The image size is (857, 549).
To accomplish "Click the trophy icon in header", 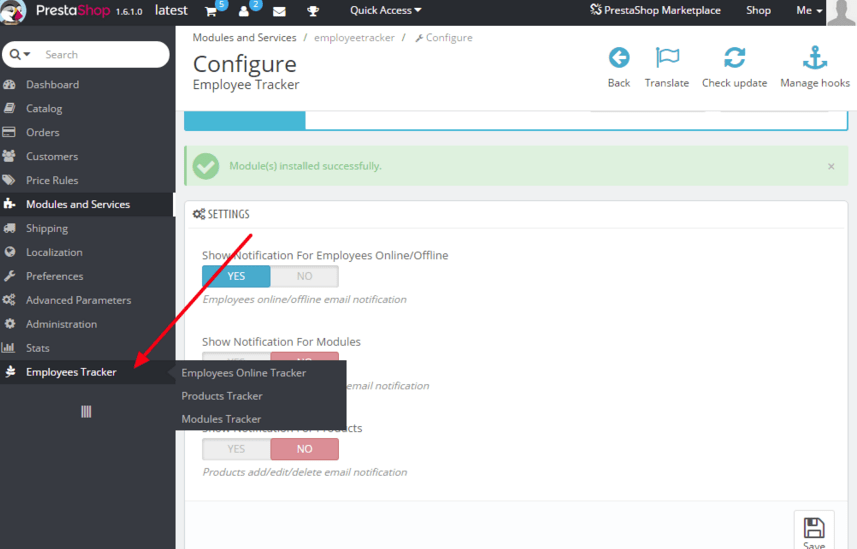I will pyautogui.click(x=313, y=11).
